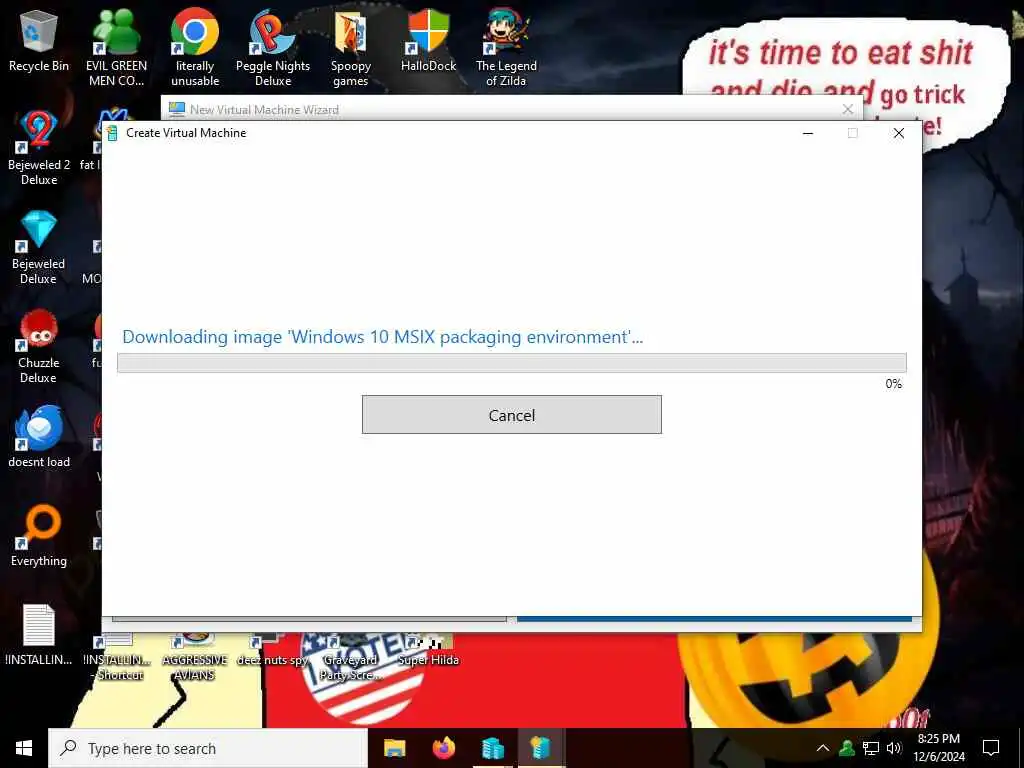This screenshot has height=768, width=1024.
Task: Select the Spoopy games folder
Action: 351,48
